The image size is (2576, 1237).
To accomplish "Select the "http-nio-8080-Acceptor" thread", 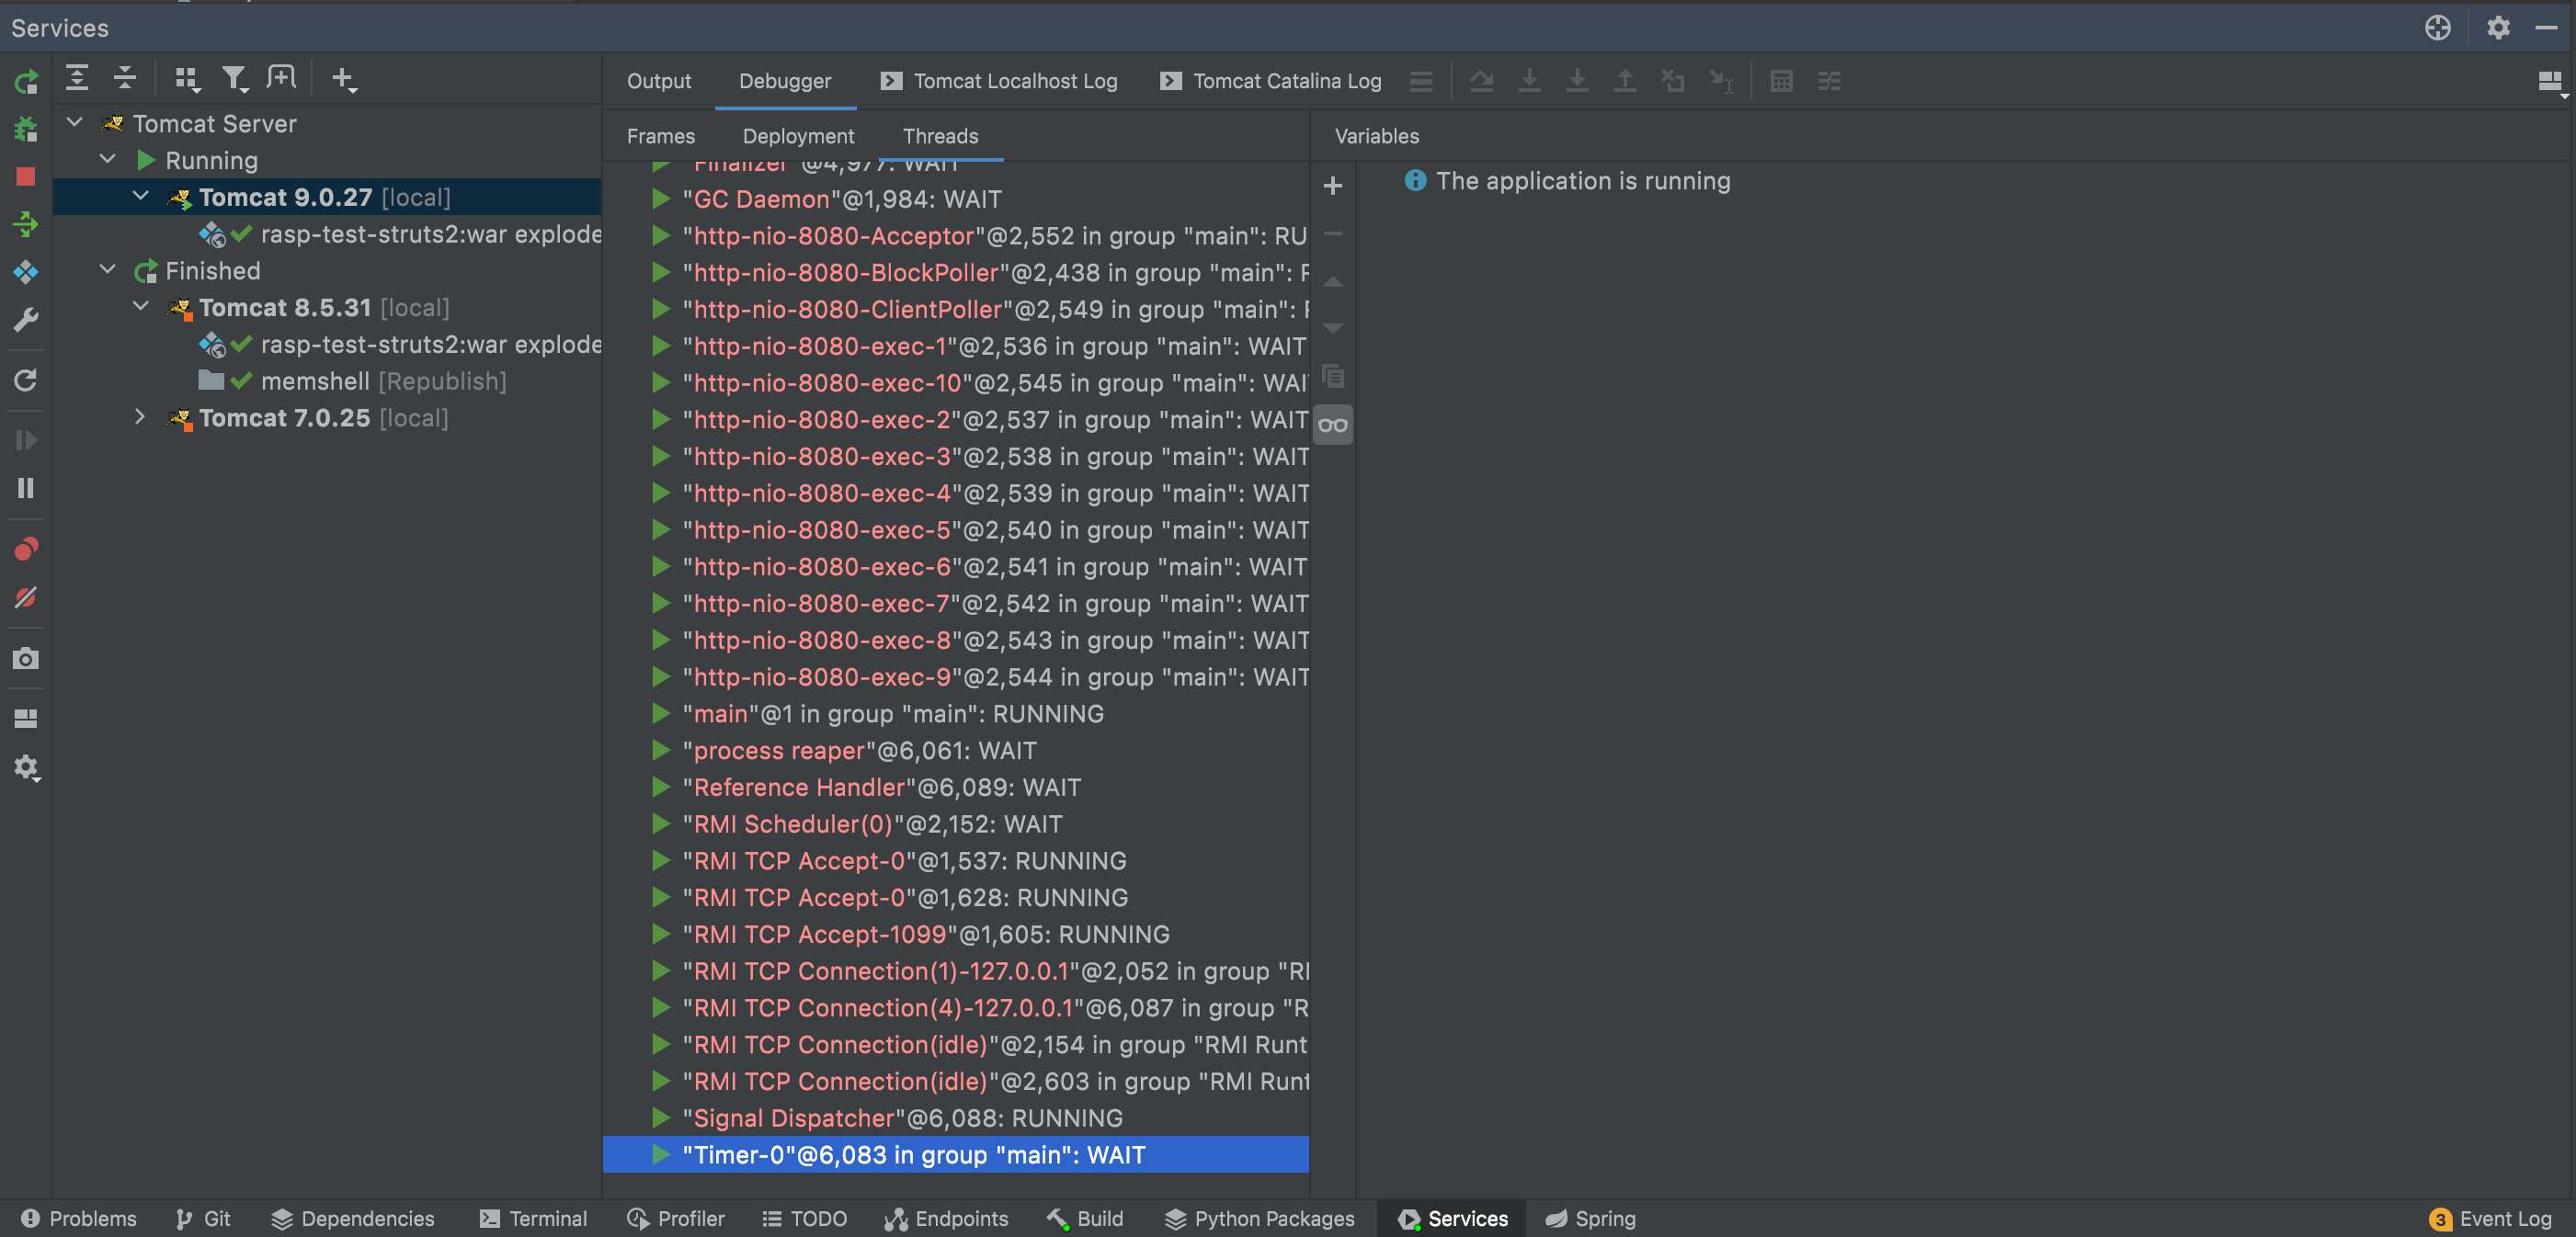I will pyautogui.click(x=955, y=236).
